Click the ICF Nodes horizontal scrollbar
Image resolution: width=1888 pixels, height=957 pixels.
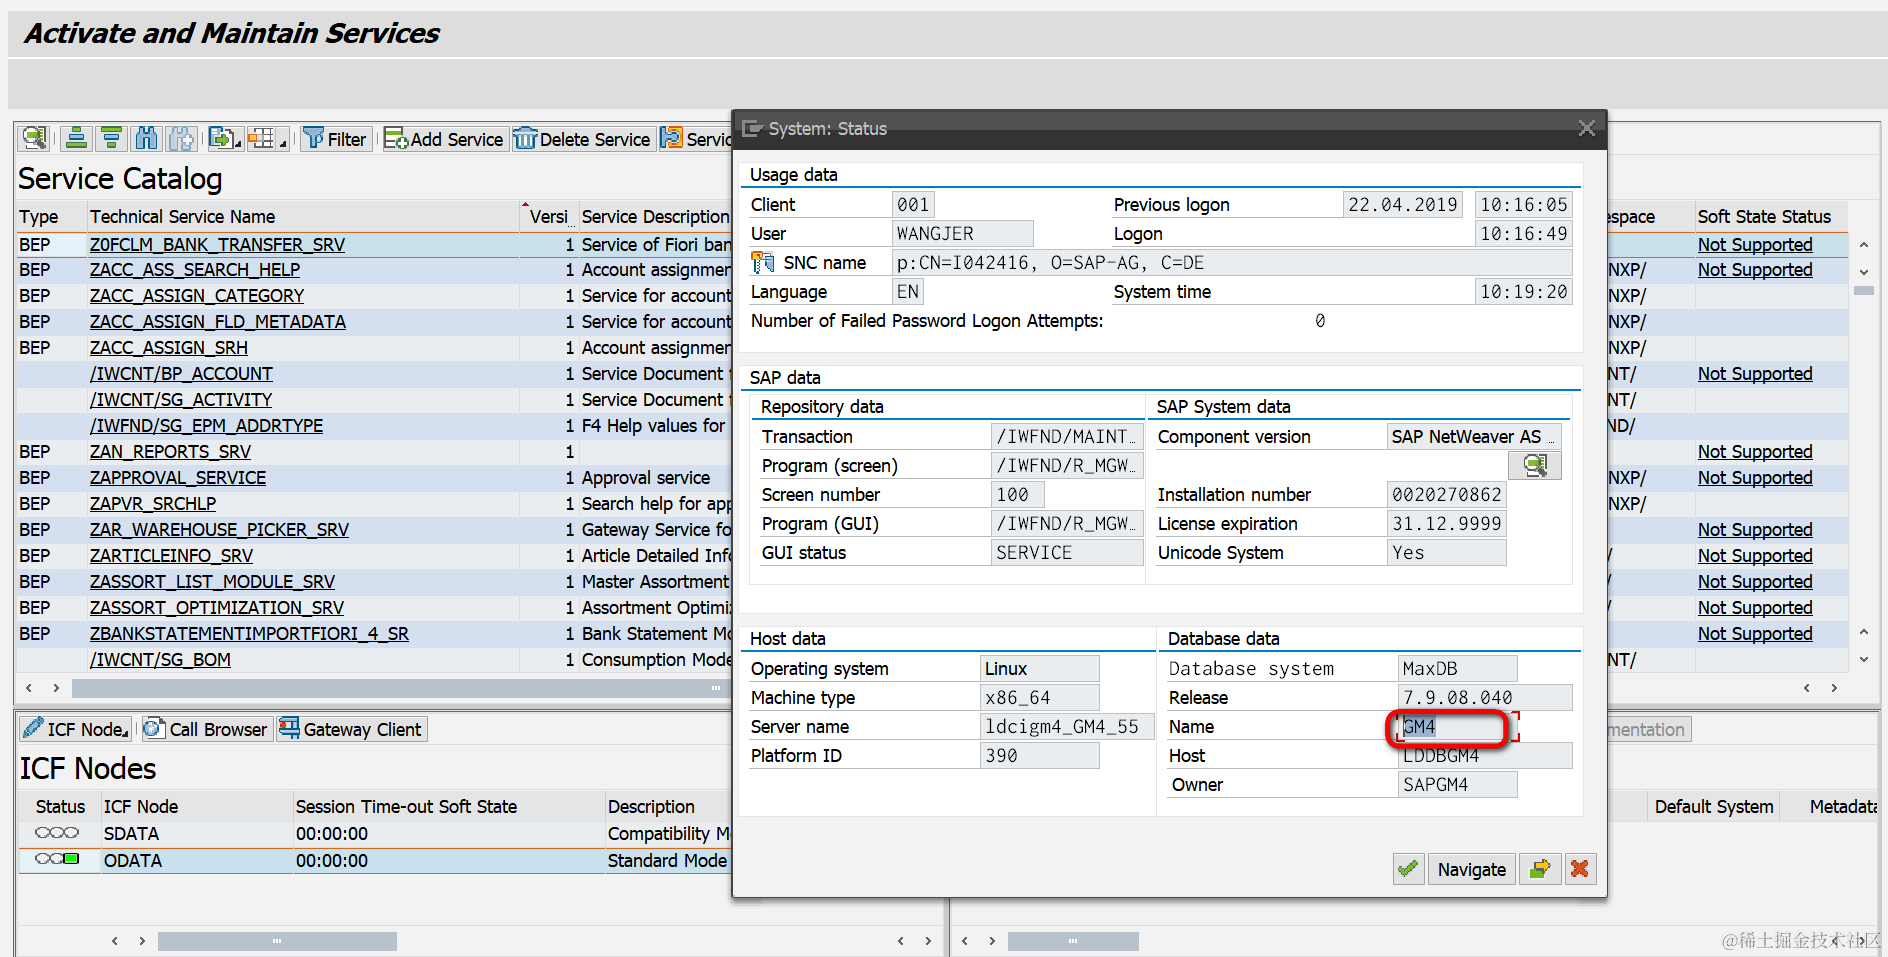277,941
